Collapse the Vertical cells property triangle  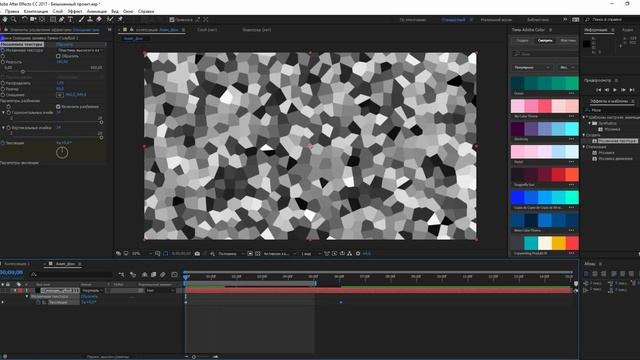(3, 128)
